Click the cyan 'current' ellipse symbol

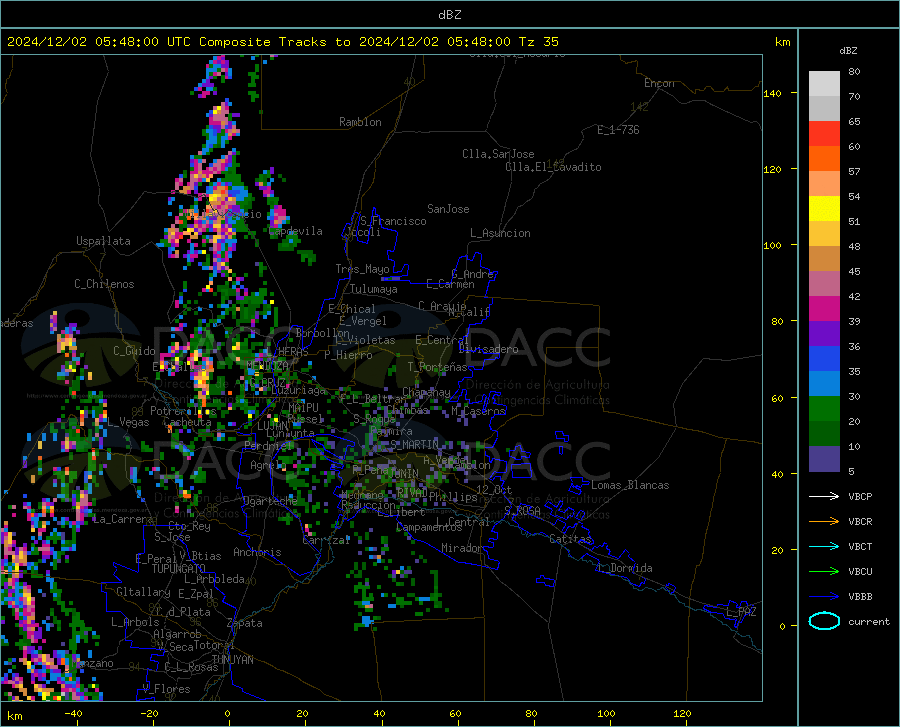pos(824,621)
